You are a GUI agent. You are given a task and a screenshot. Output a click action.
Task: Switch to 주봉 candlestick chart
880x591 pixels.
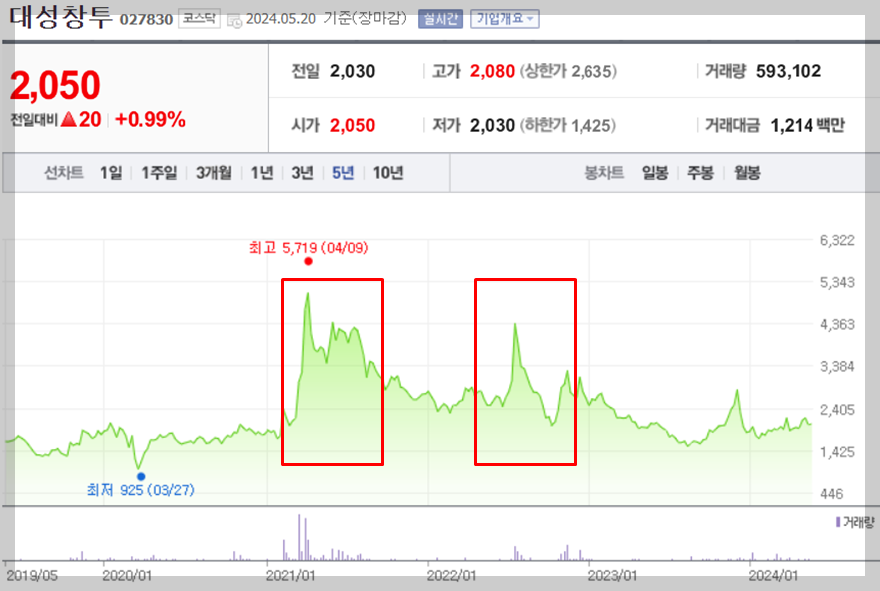(700, 173)
